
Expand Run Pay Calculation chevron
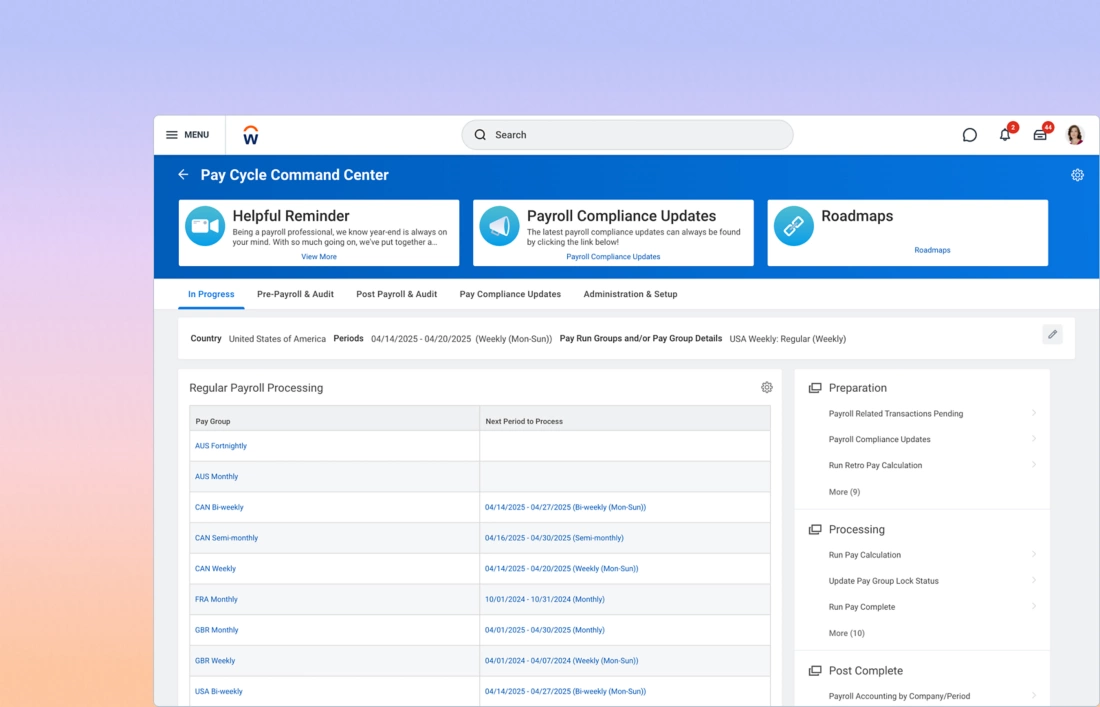(x=1033, y=555)
